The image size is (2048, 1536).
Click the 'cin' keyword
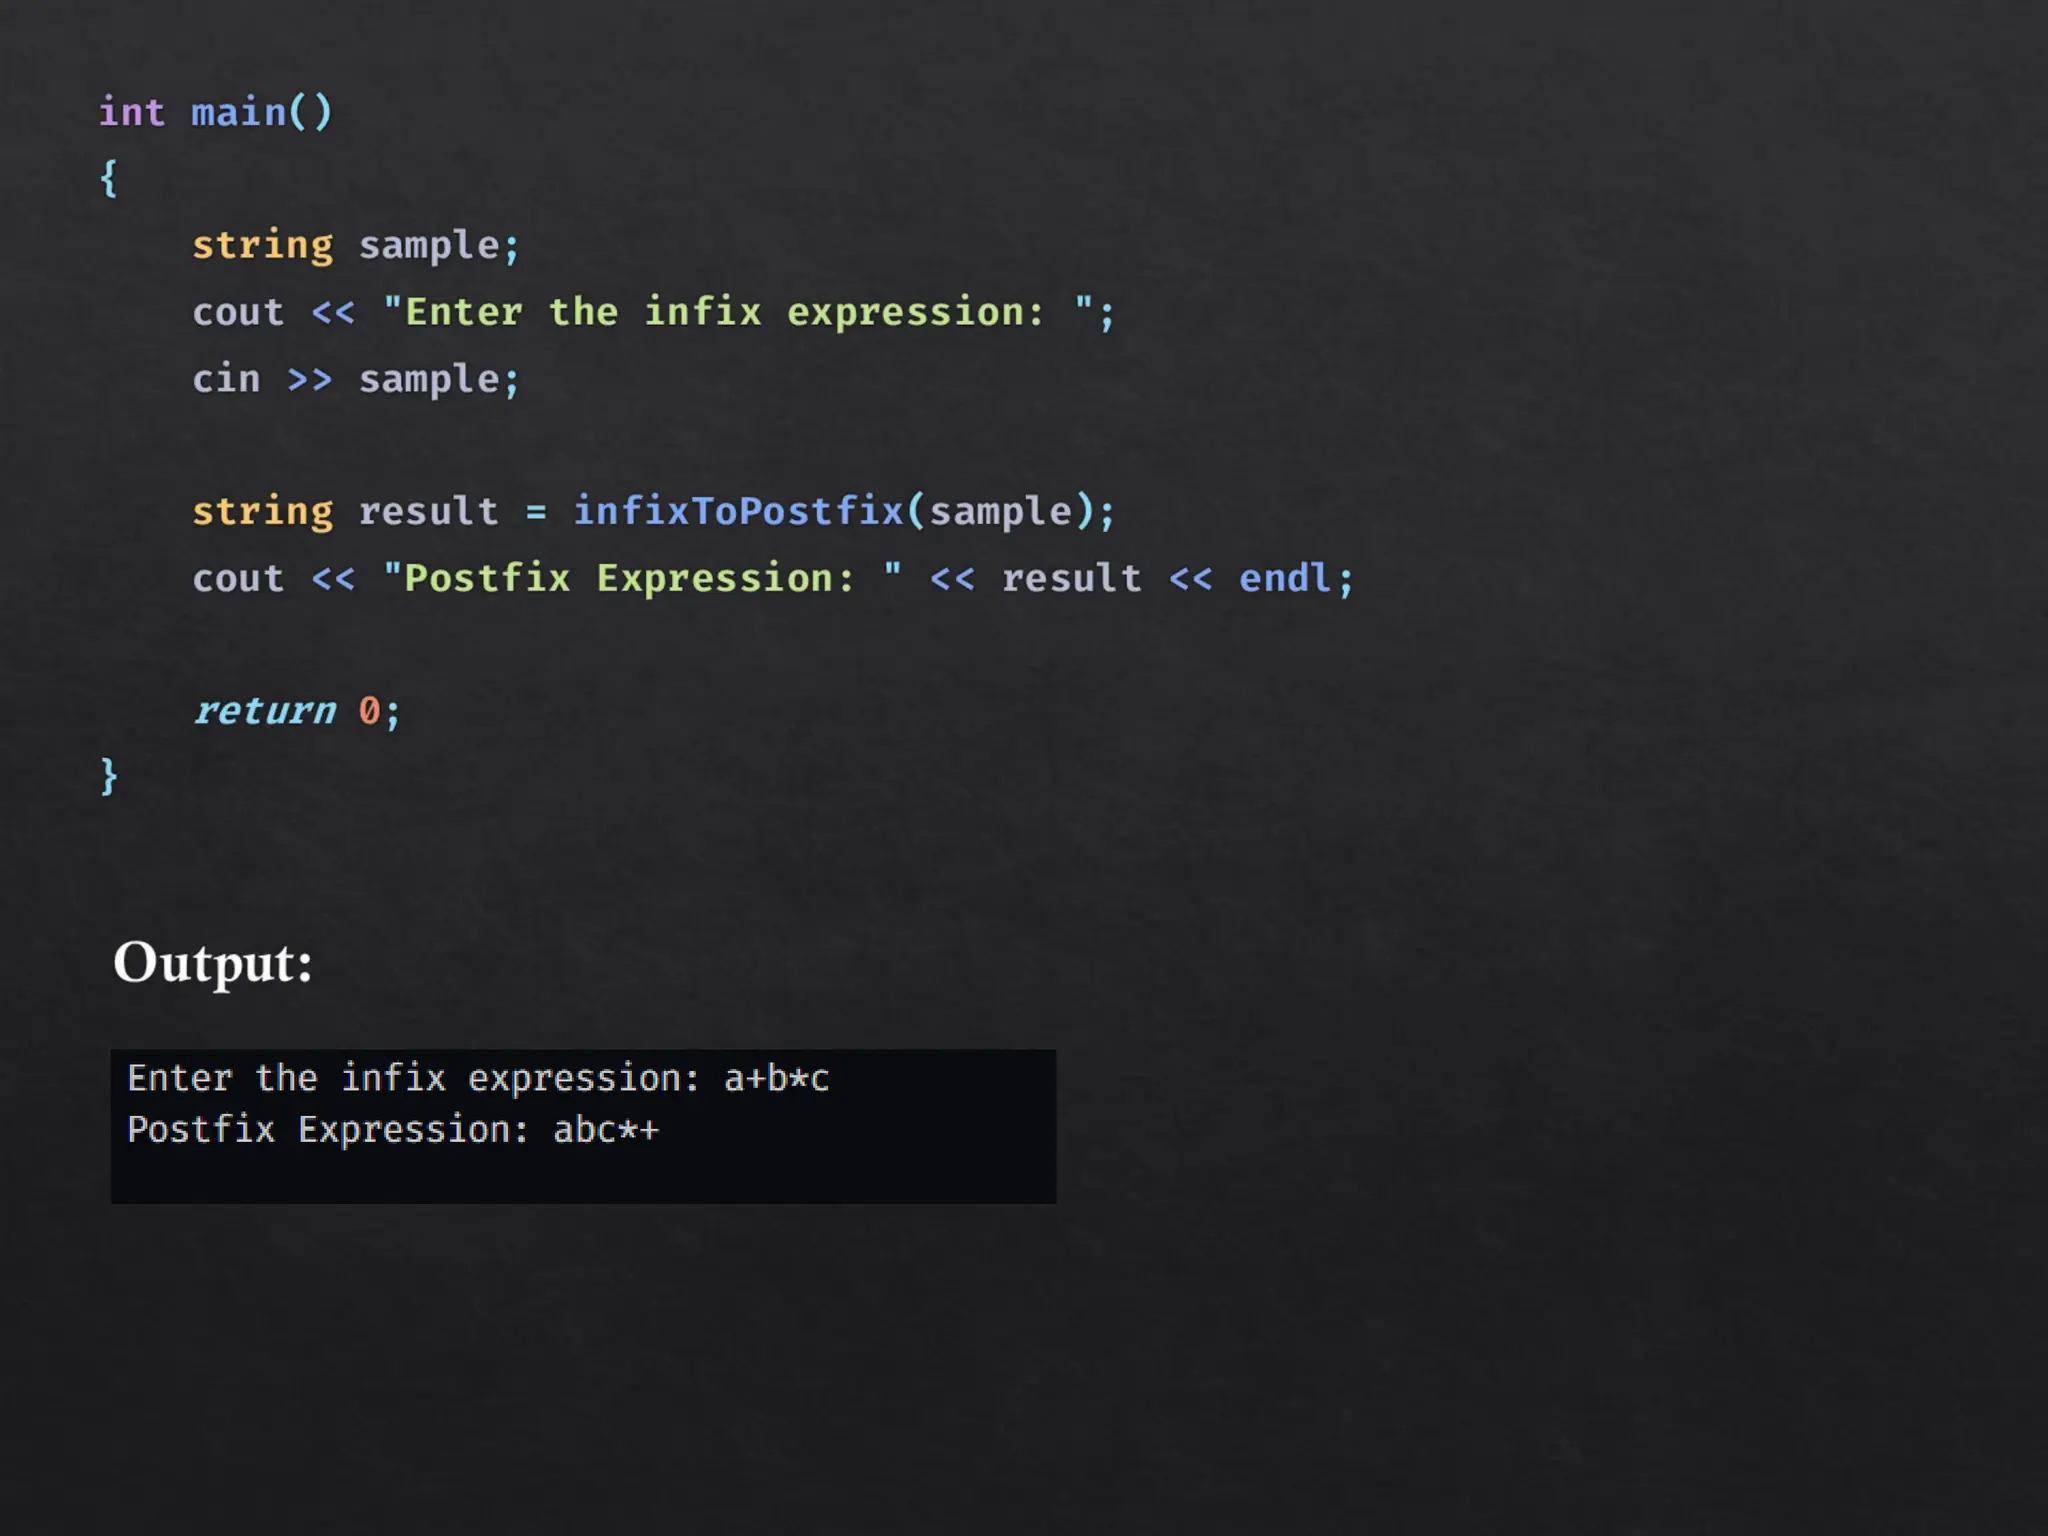(226, 379)
